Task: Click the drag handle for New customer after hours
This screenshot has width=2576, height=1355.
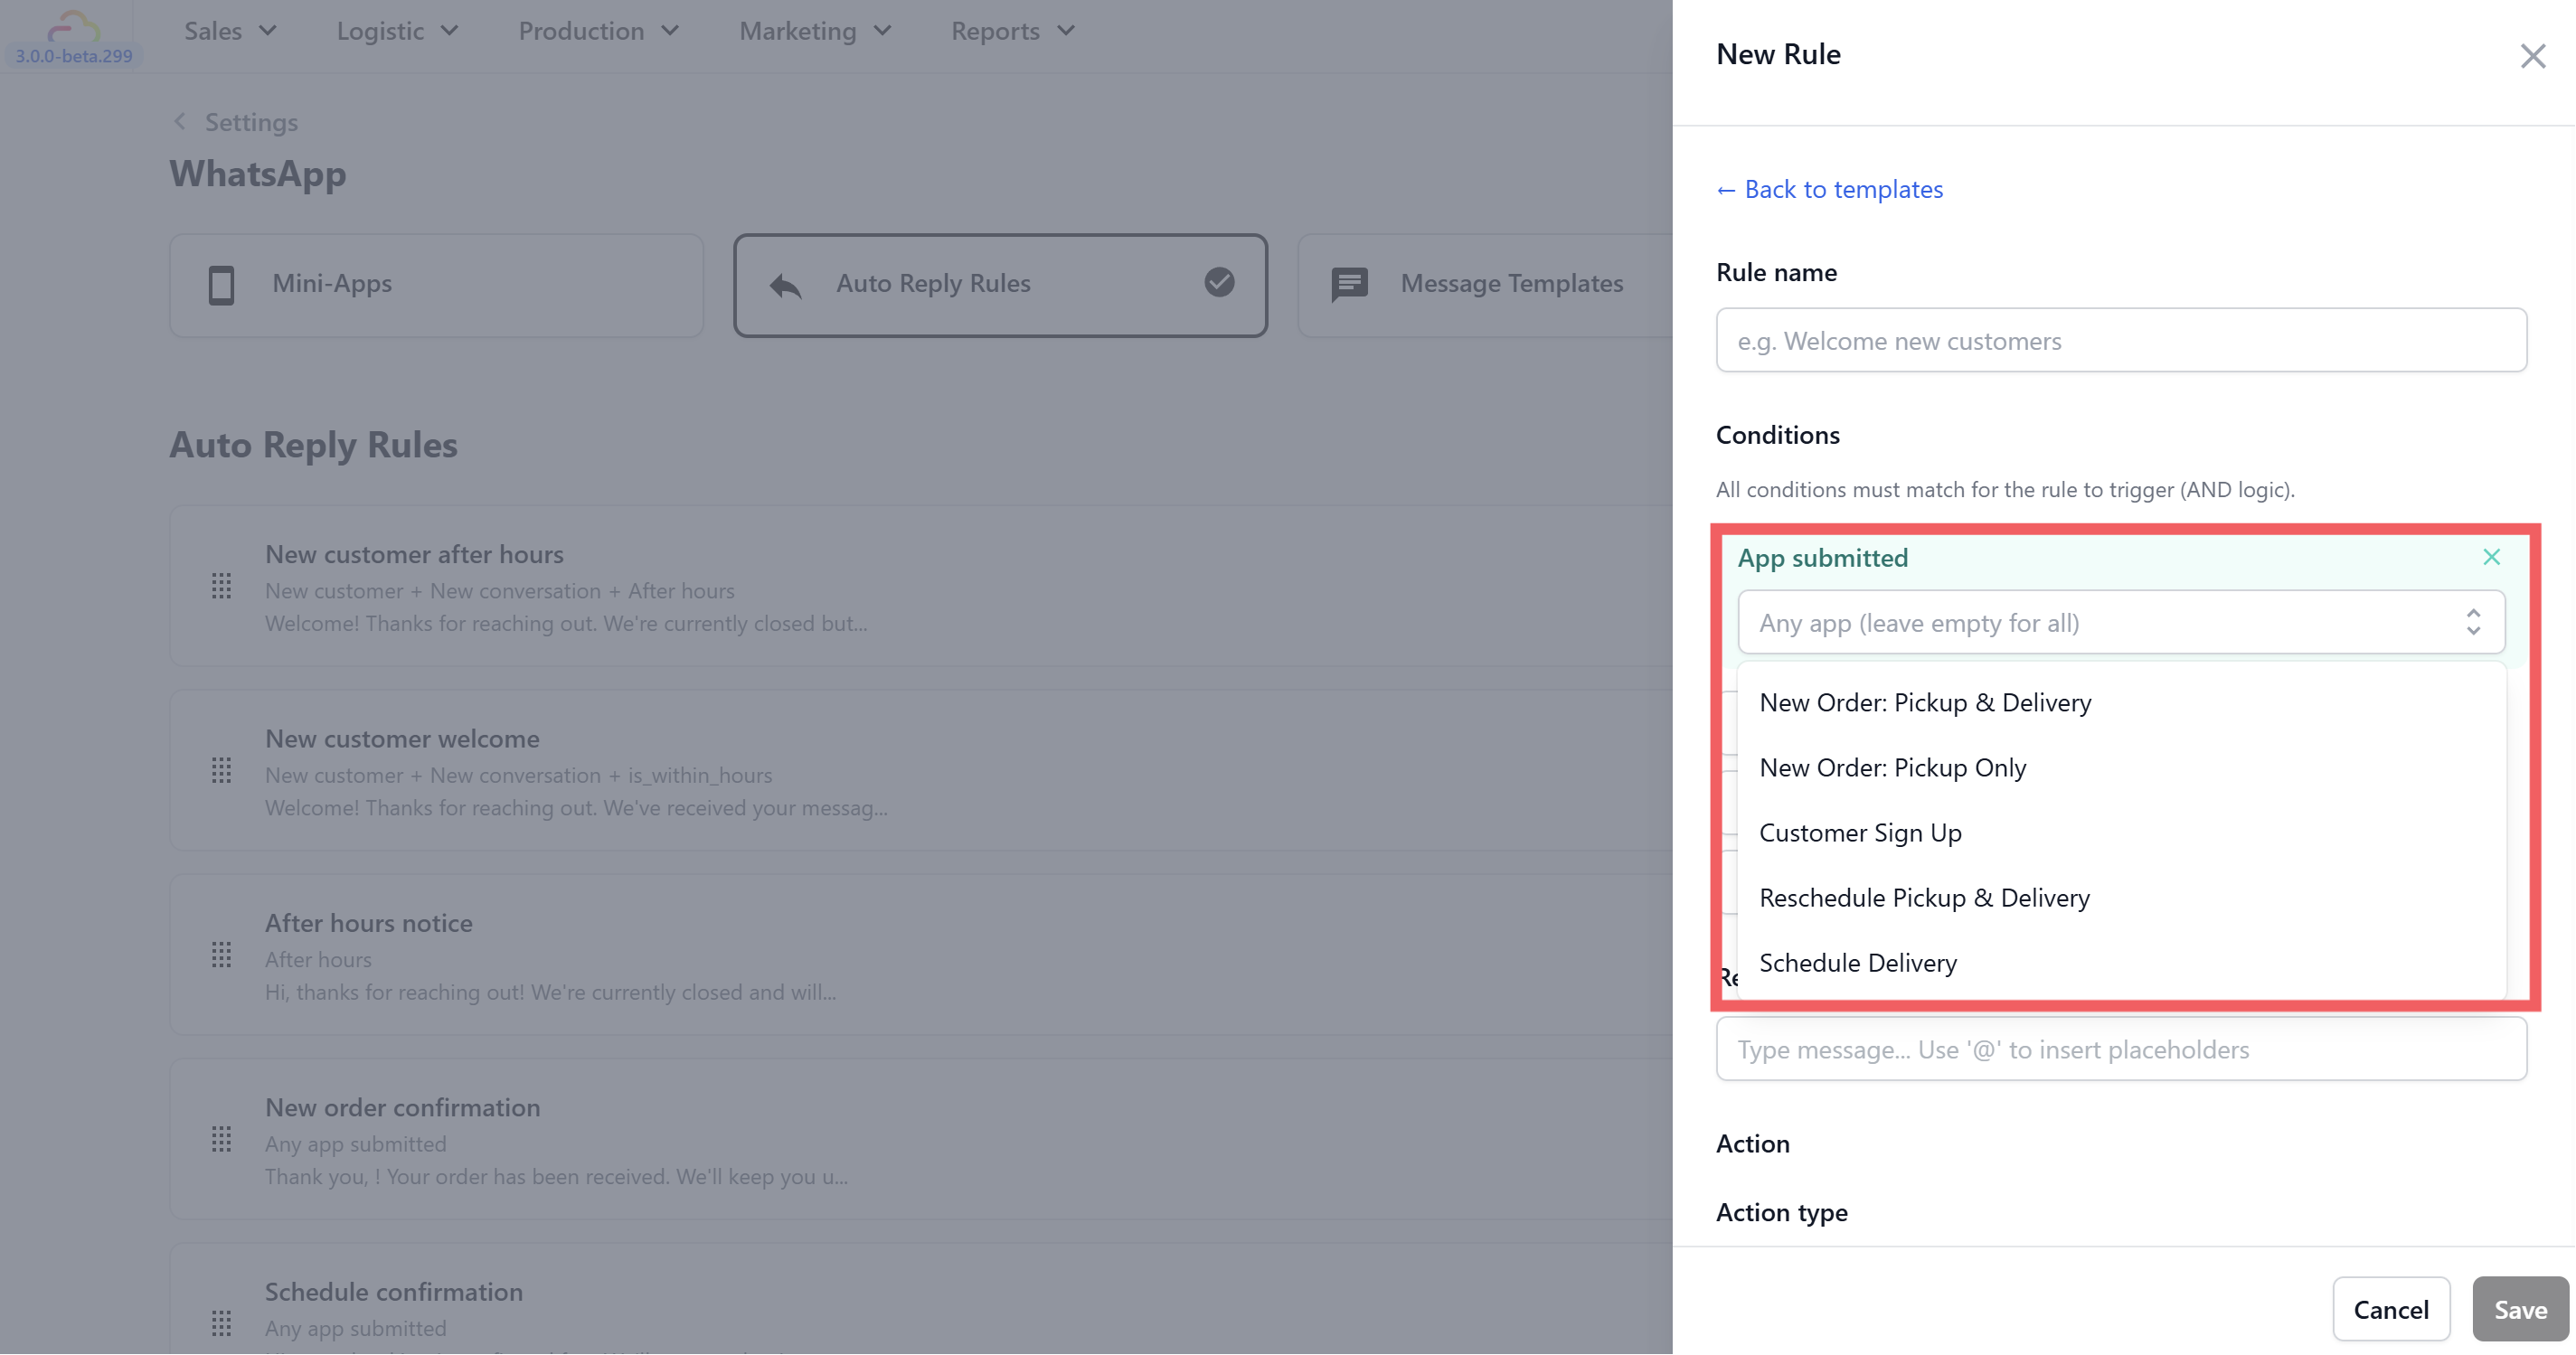Action: [x=221, y=587]
